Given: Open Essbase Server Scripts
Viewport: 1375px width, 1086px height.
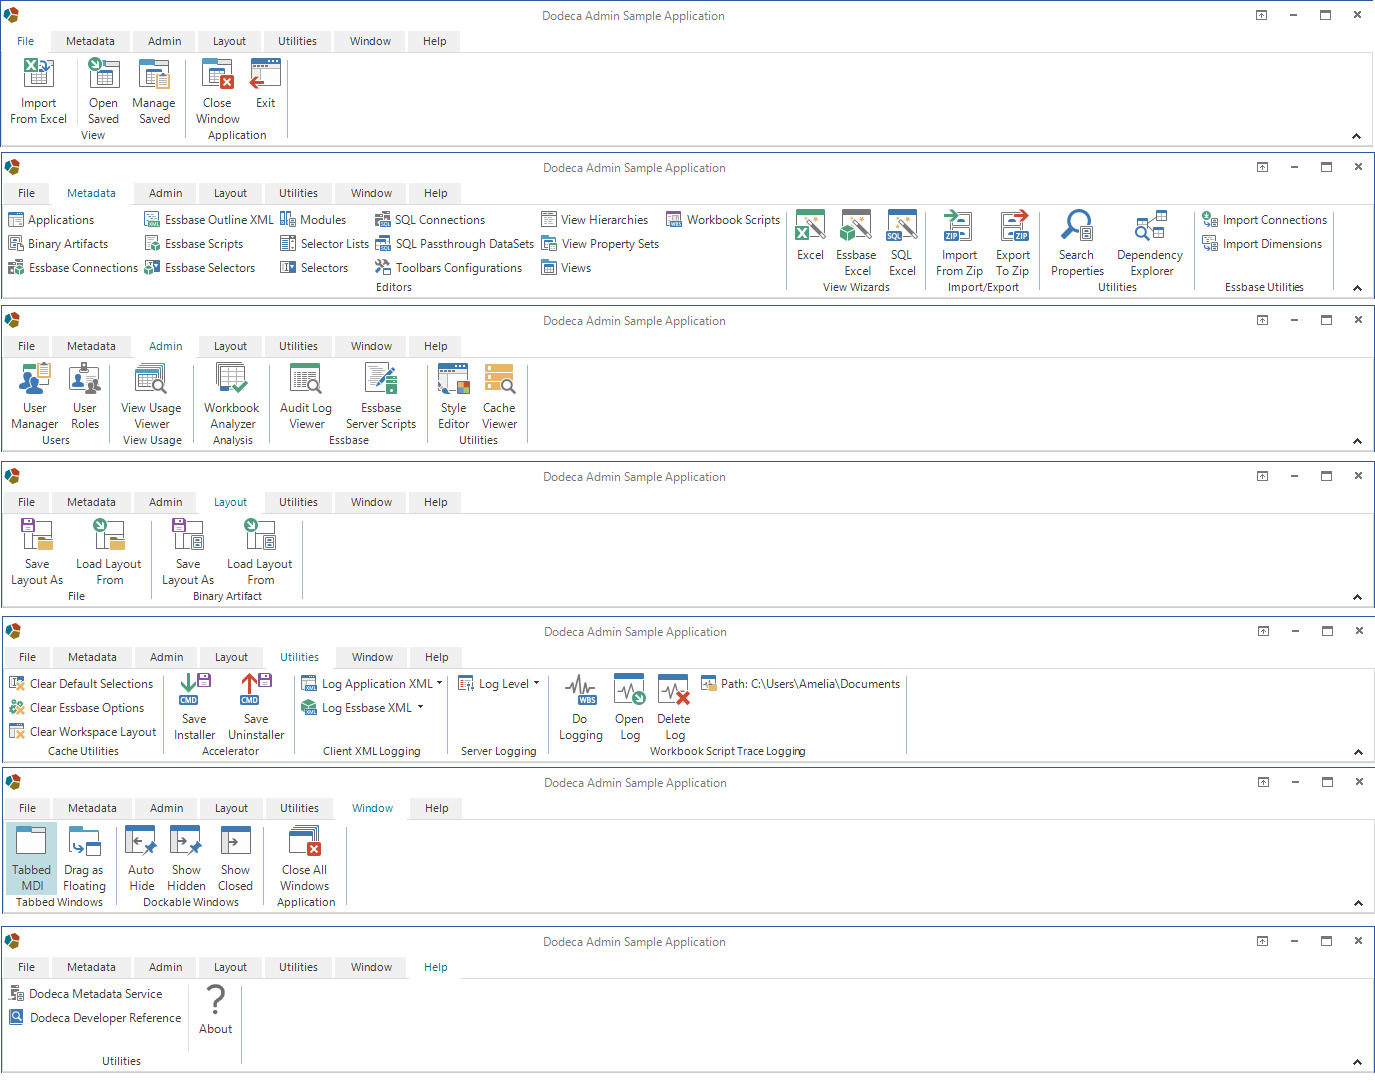Looking at the screenshot, I should tap(381, 397).
